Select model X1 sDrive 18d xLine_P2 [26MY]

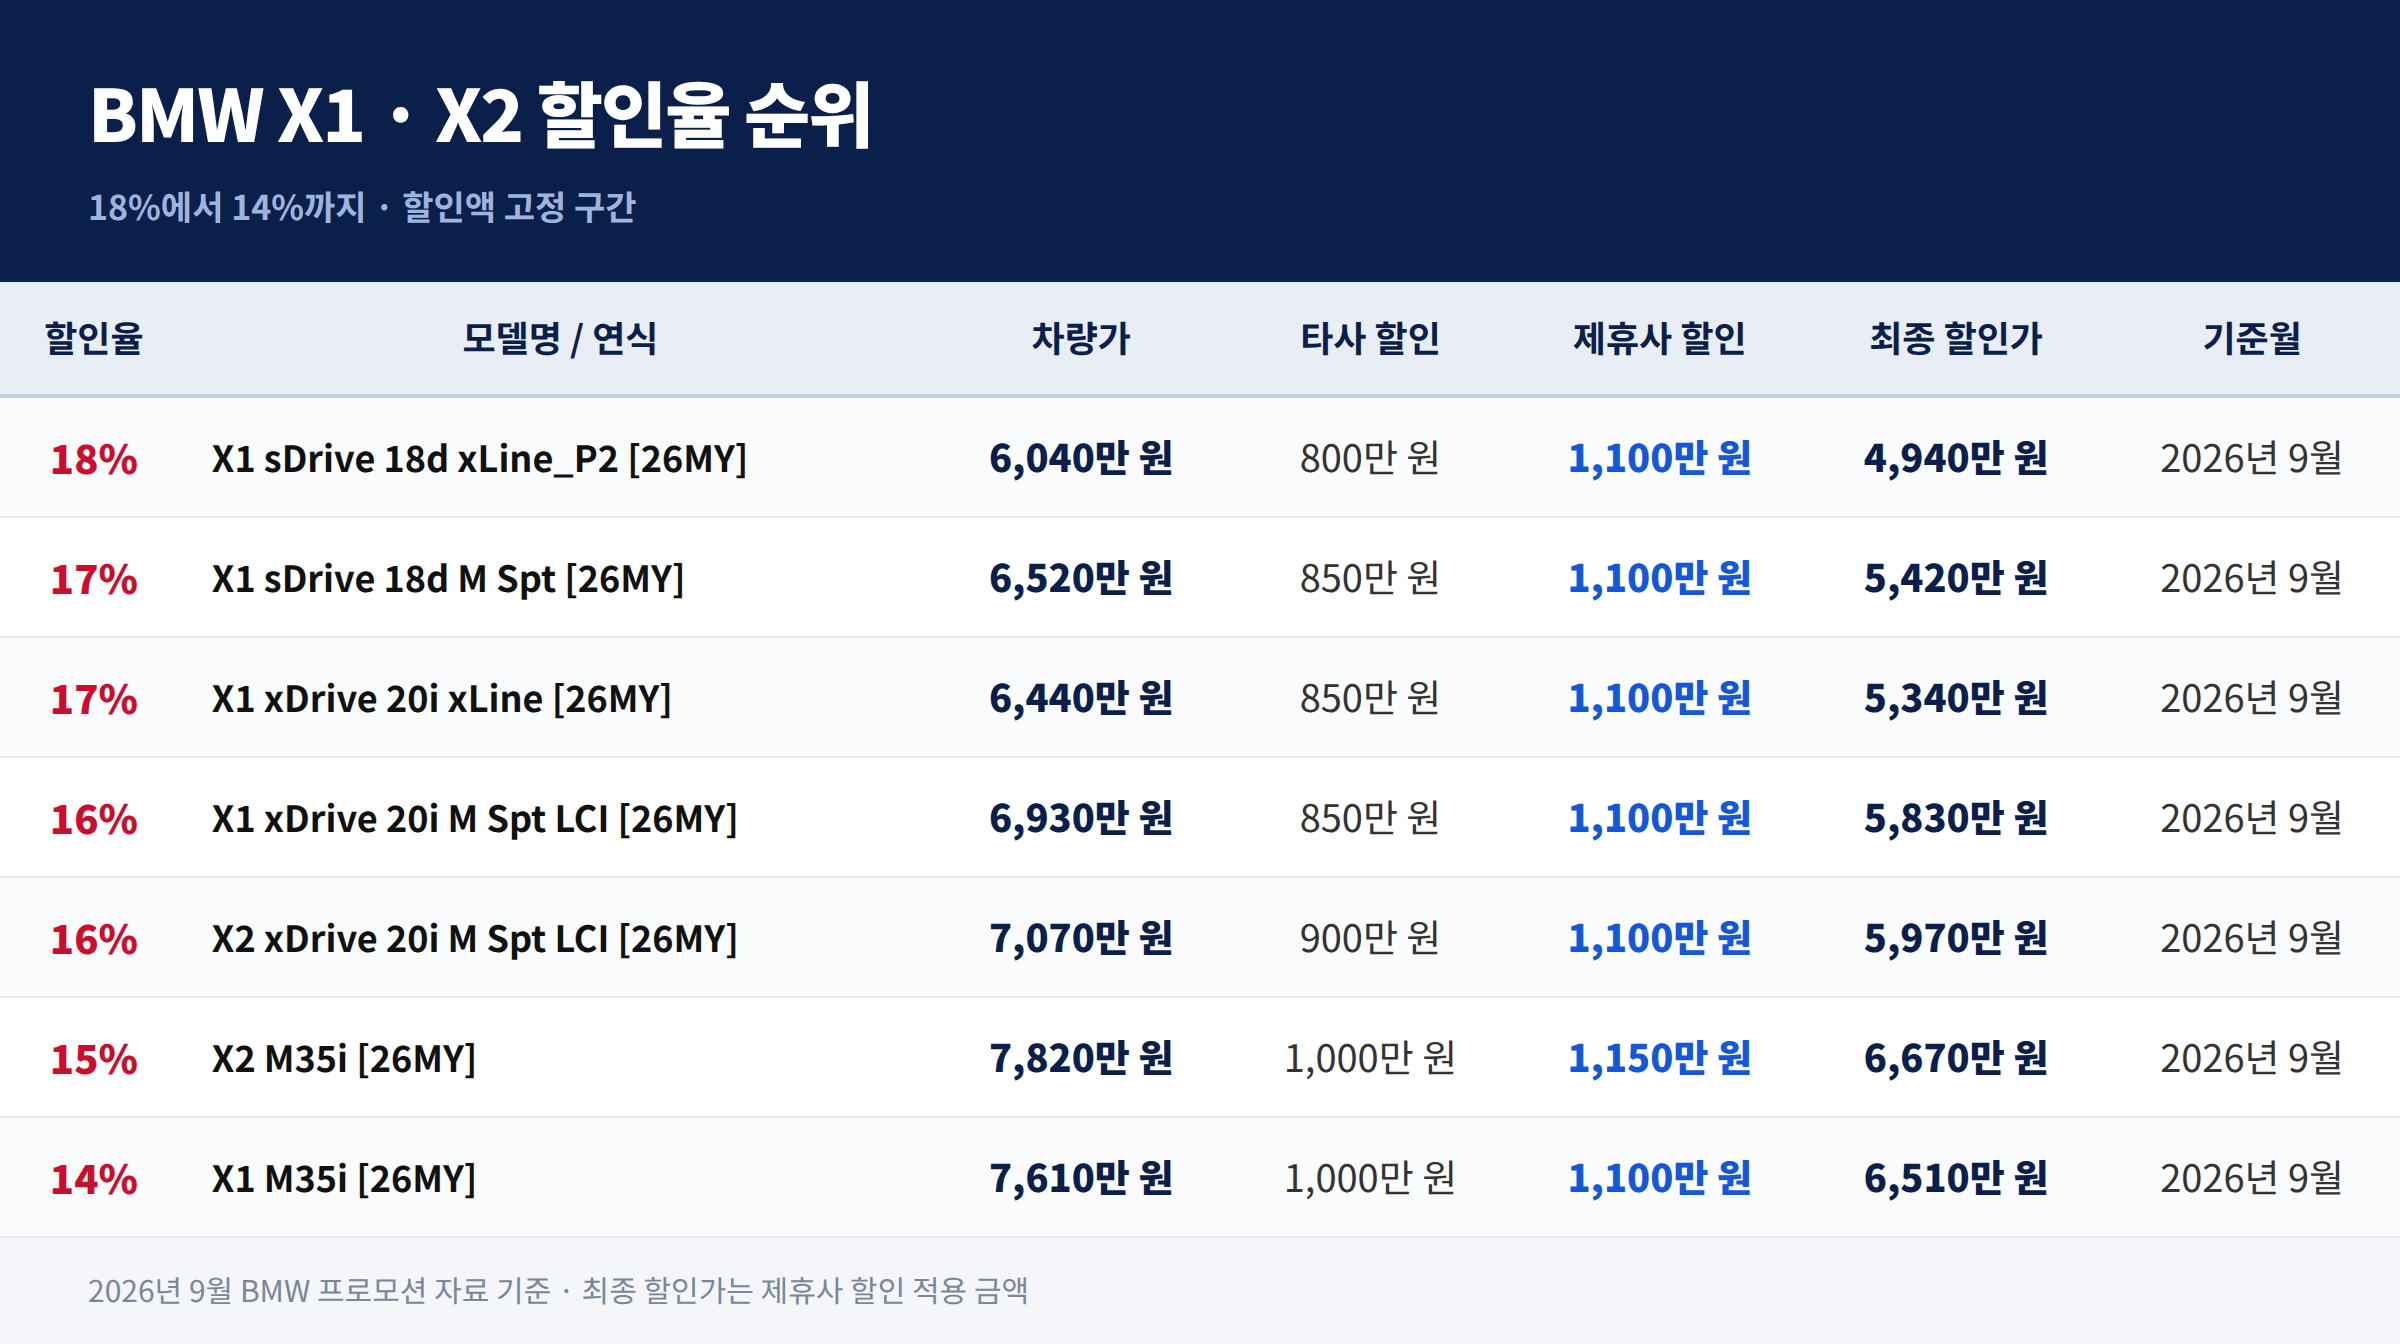pos(479,459)
